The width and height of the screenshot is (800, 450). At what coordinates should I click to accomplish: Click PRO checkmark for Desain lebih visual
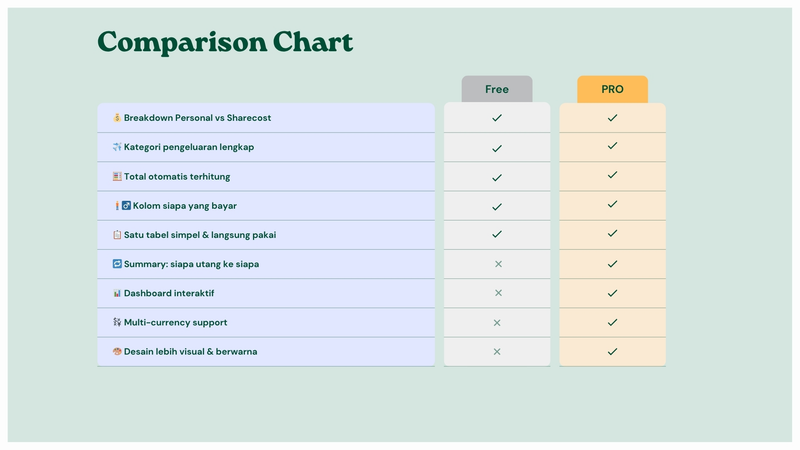pyautogui.click(x=612, y=352)
